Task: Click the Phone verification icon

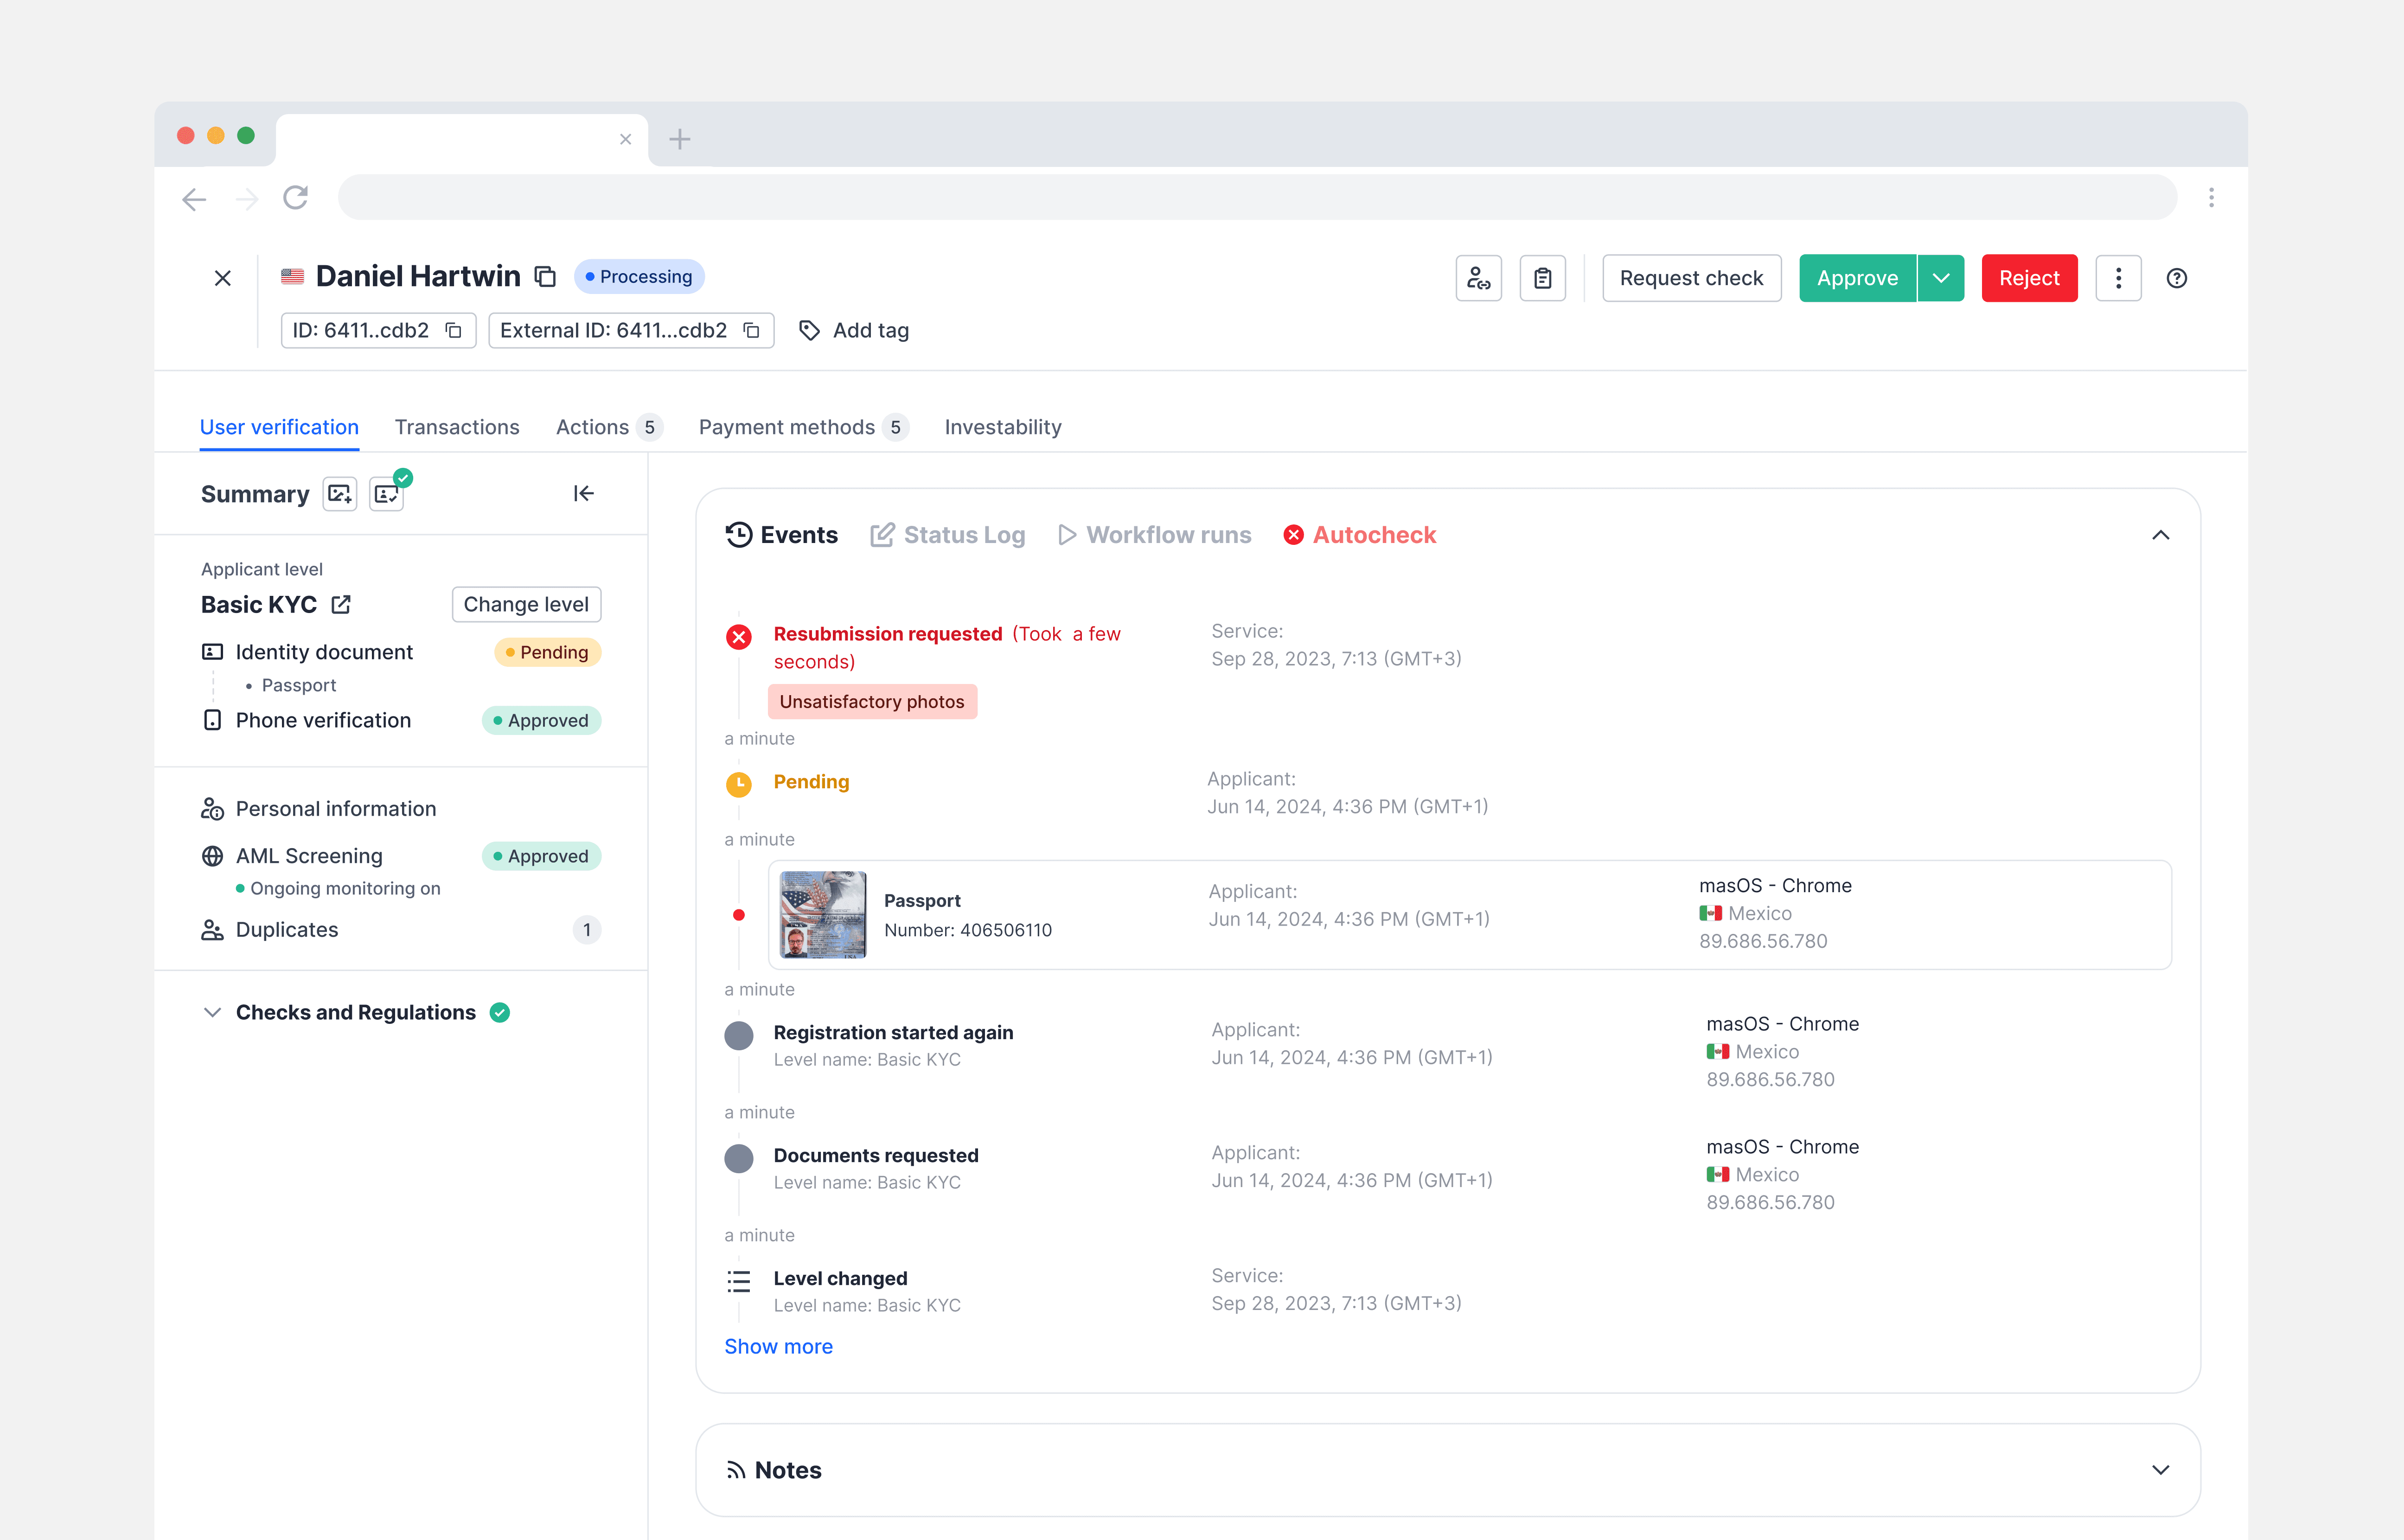Action: click(212, 720)
